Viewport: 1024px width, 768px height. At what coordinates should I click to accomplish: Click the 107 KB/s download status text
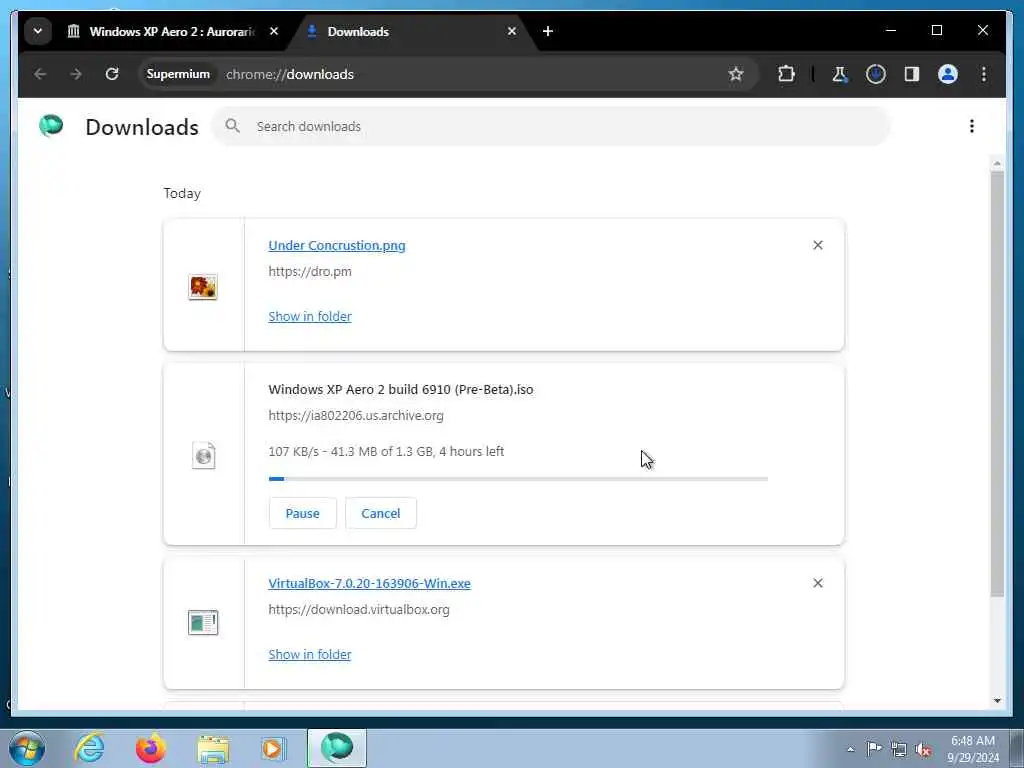(x=386, y=451)
